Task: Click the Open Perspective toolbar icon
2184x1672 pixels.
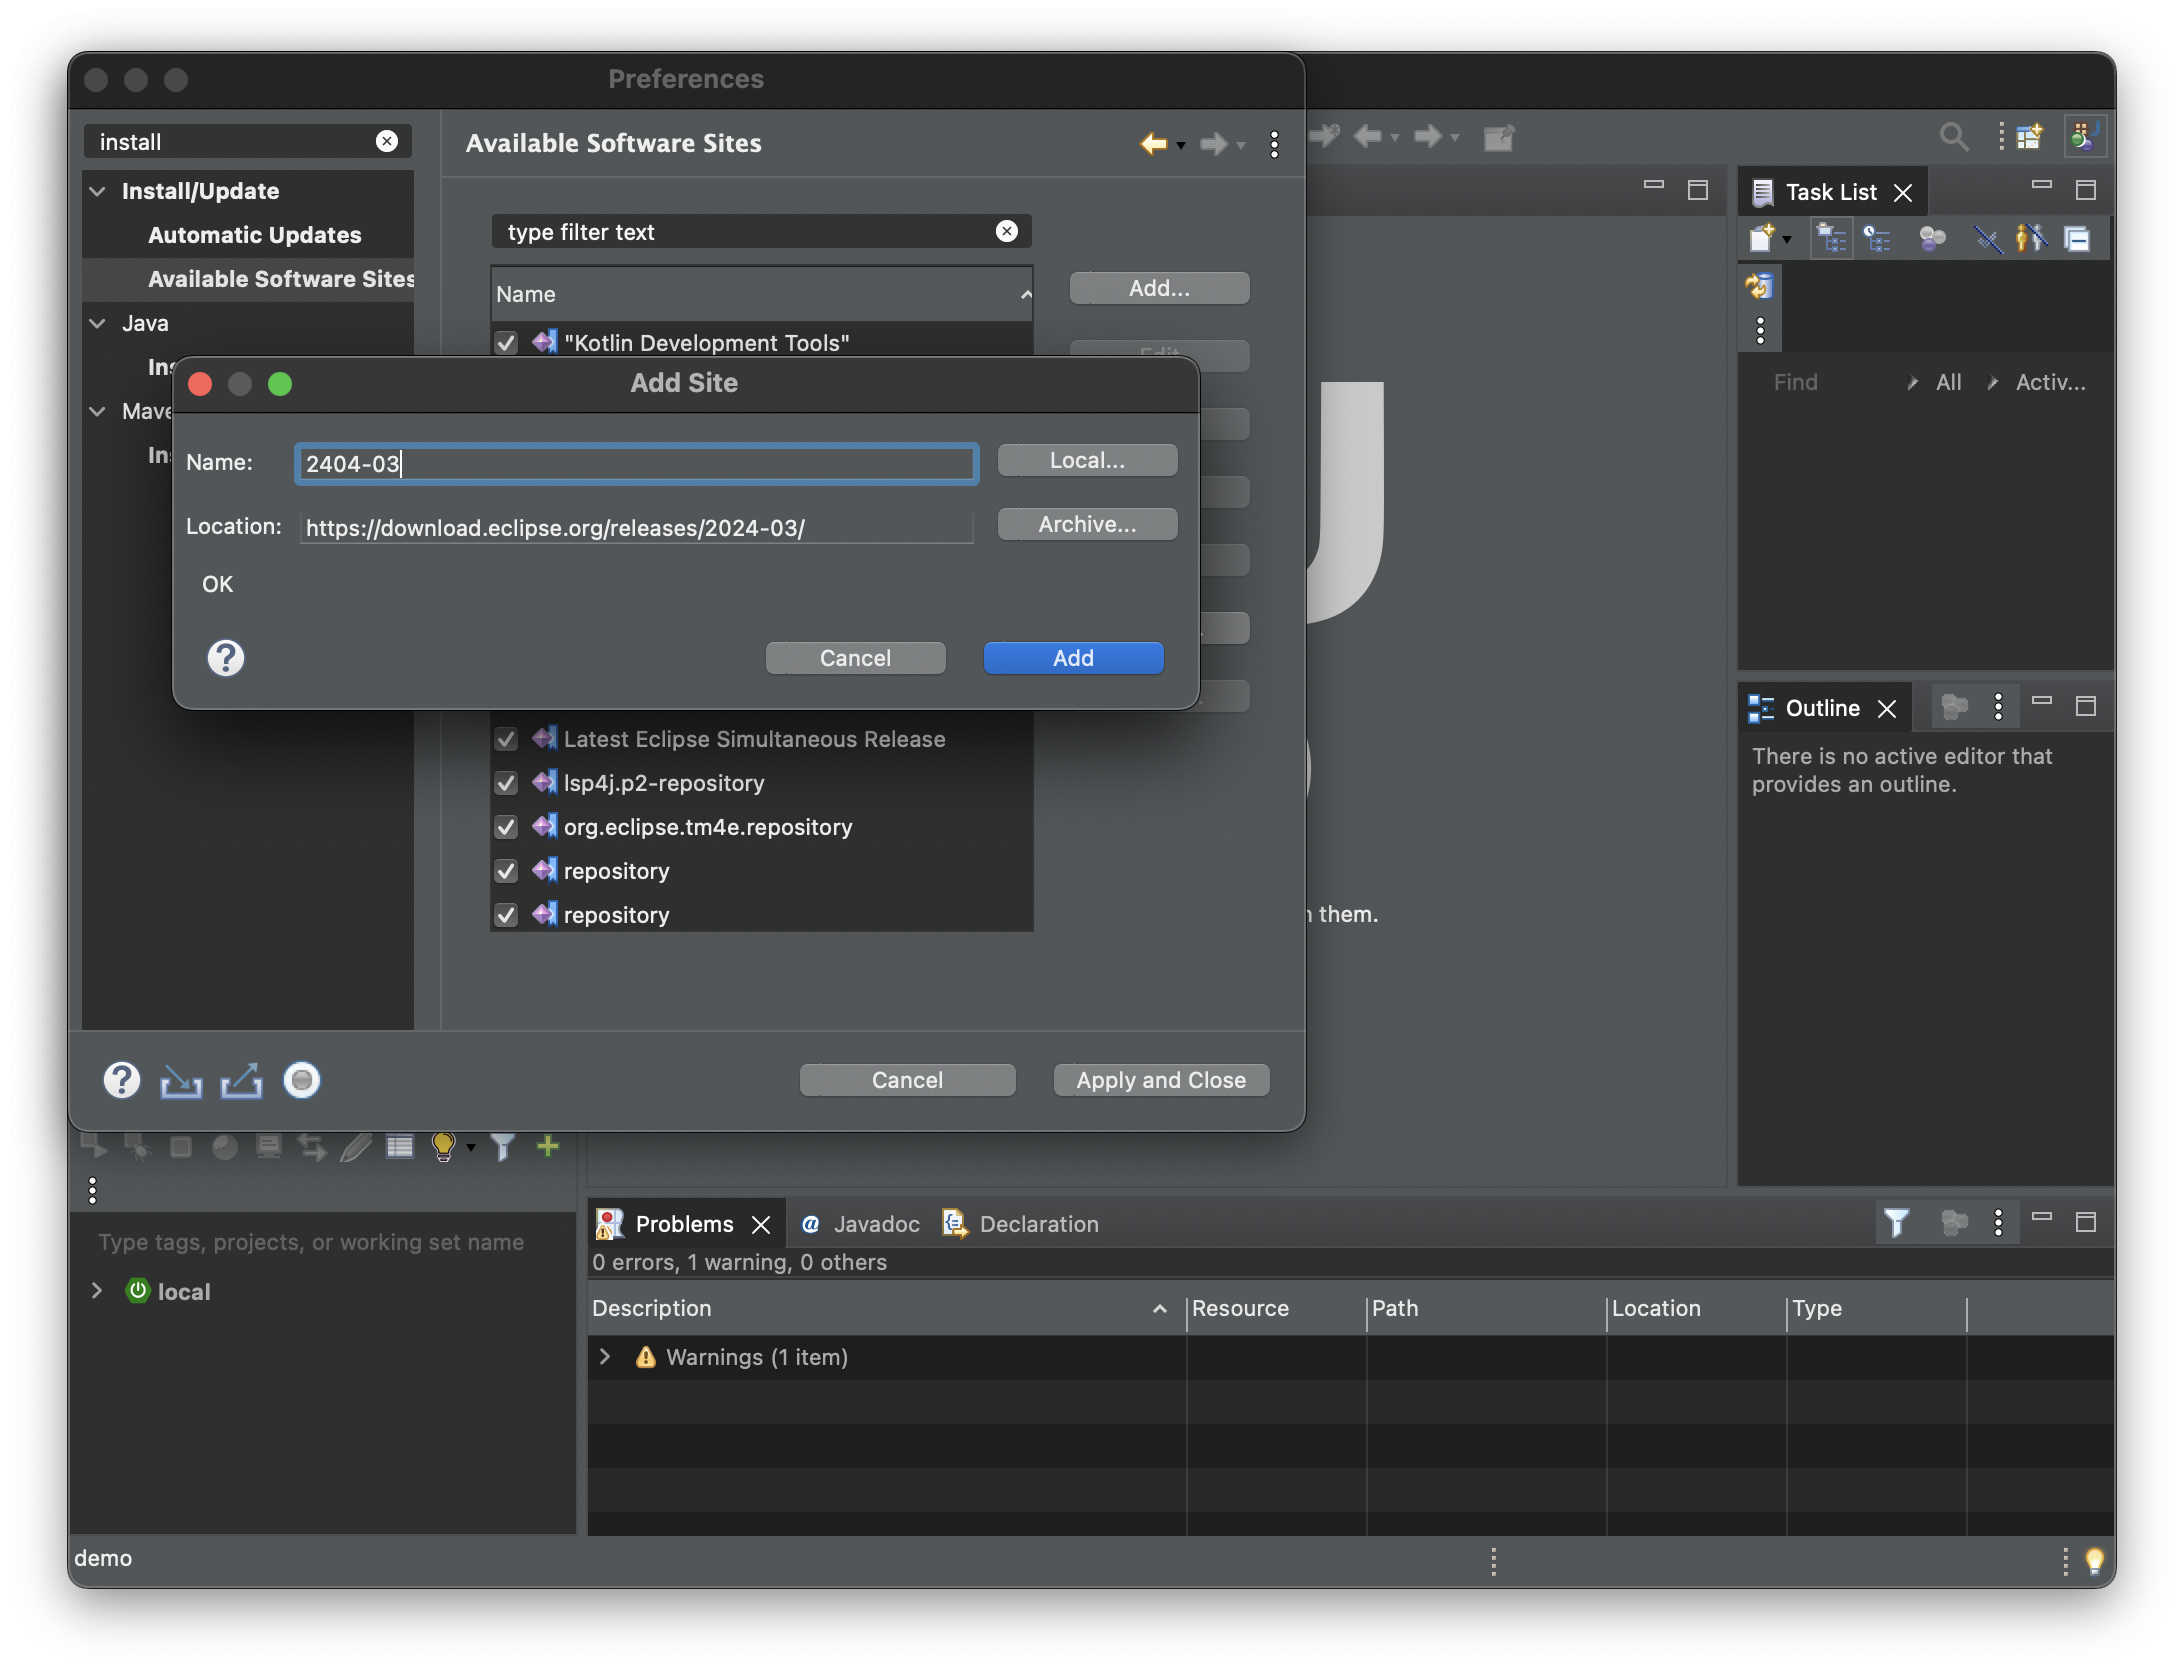Action: click(2029, 137)
